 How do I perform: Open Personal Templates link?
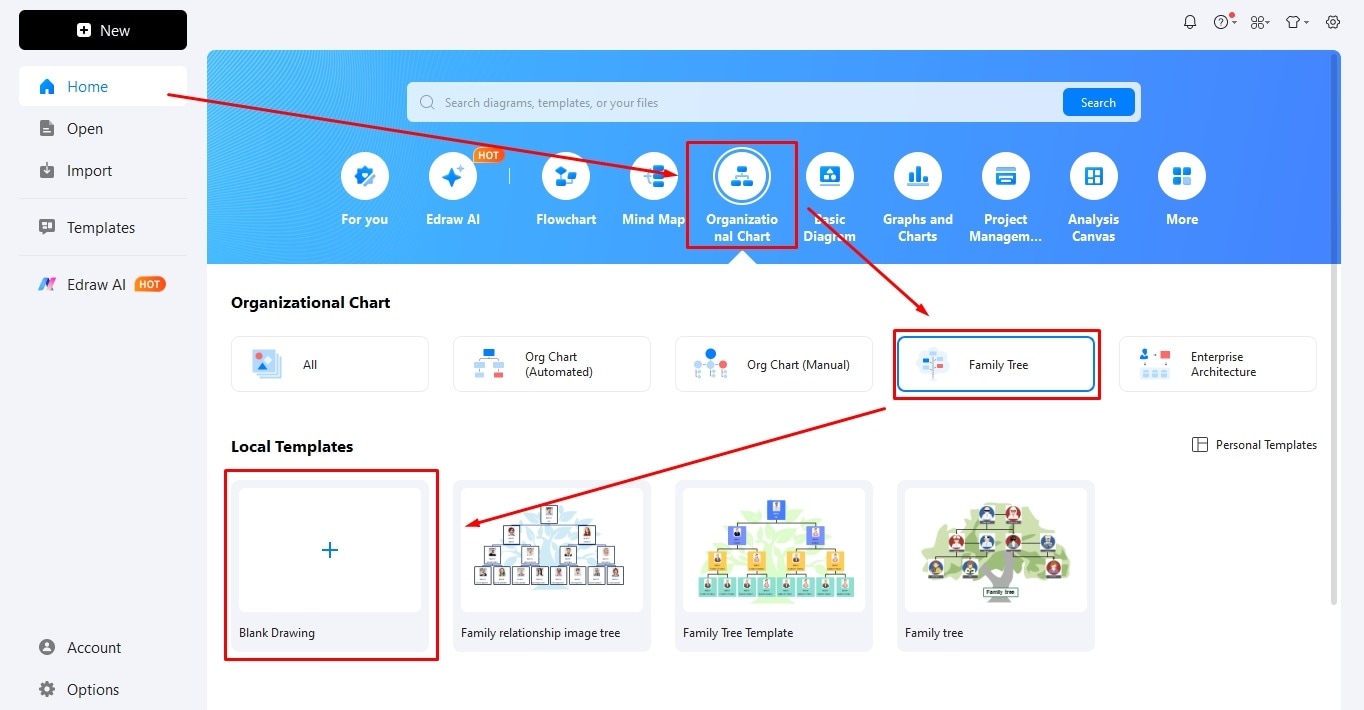[1255, 445]
